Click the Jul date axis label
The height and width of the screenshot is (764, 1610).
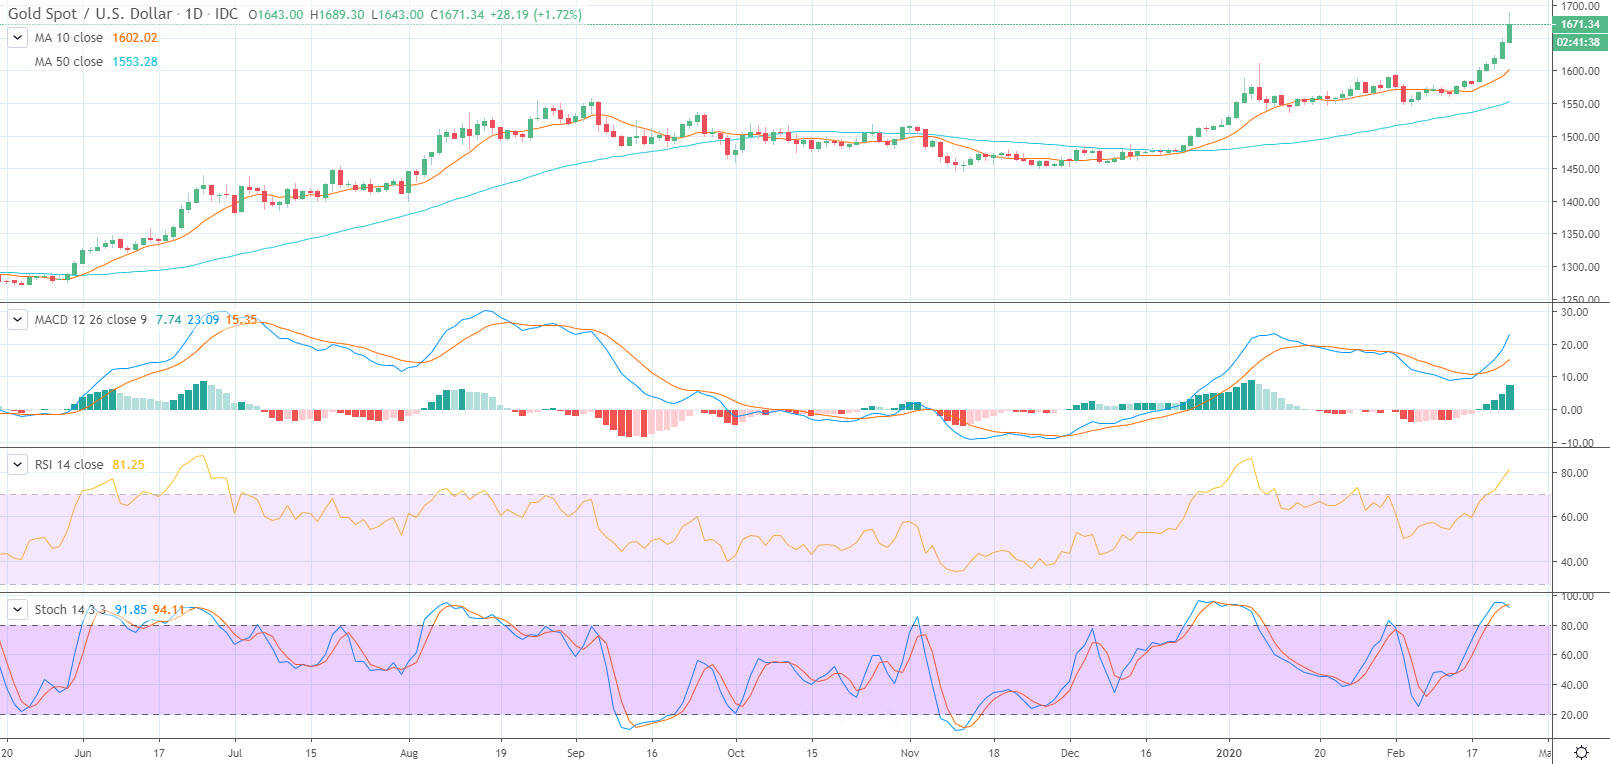235,753
